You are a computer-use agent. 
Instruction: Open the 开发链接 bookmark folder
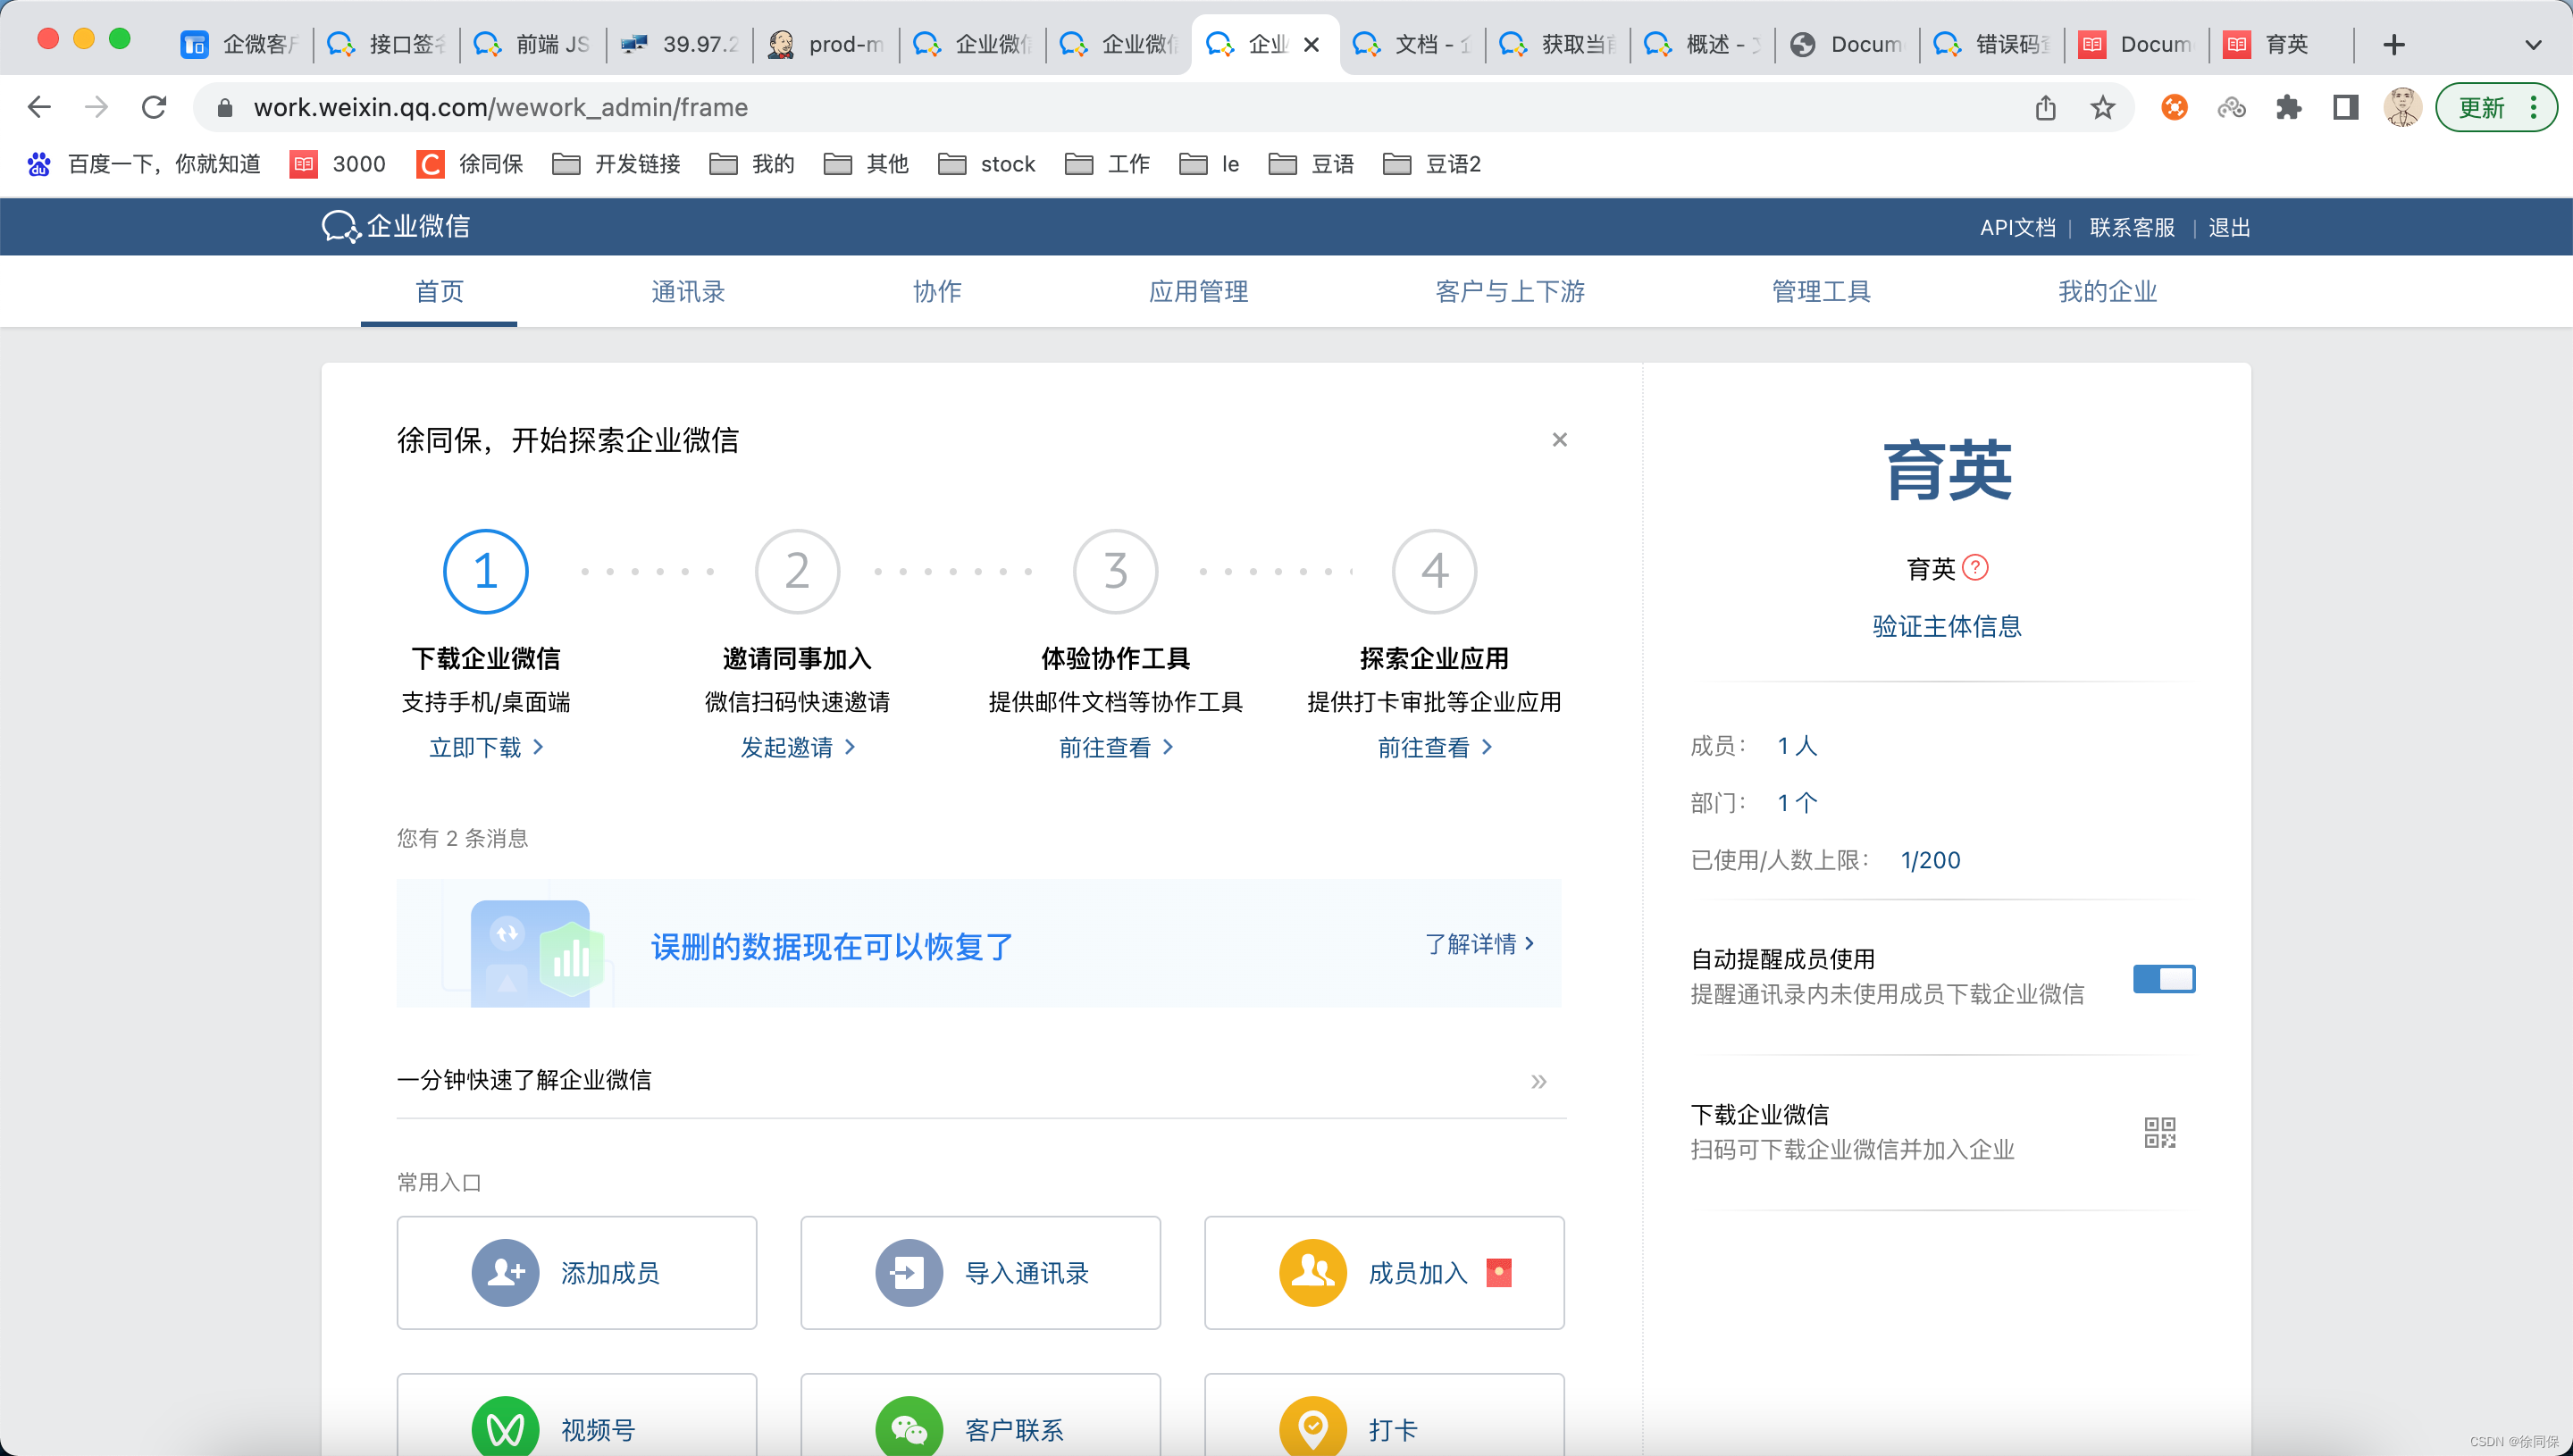616,164
